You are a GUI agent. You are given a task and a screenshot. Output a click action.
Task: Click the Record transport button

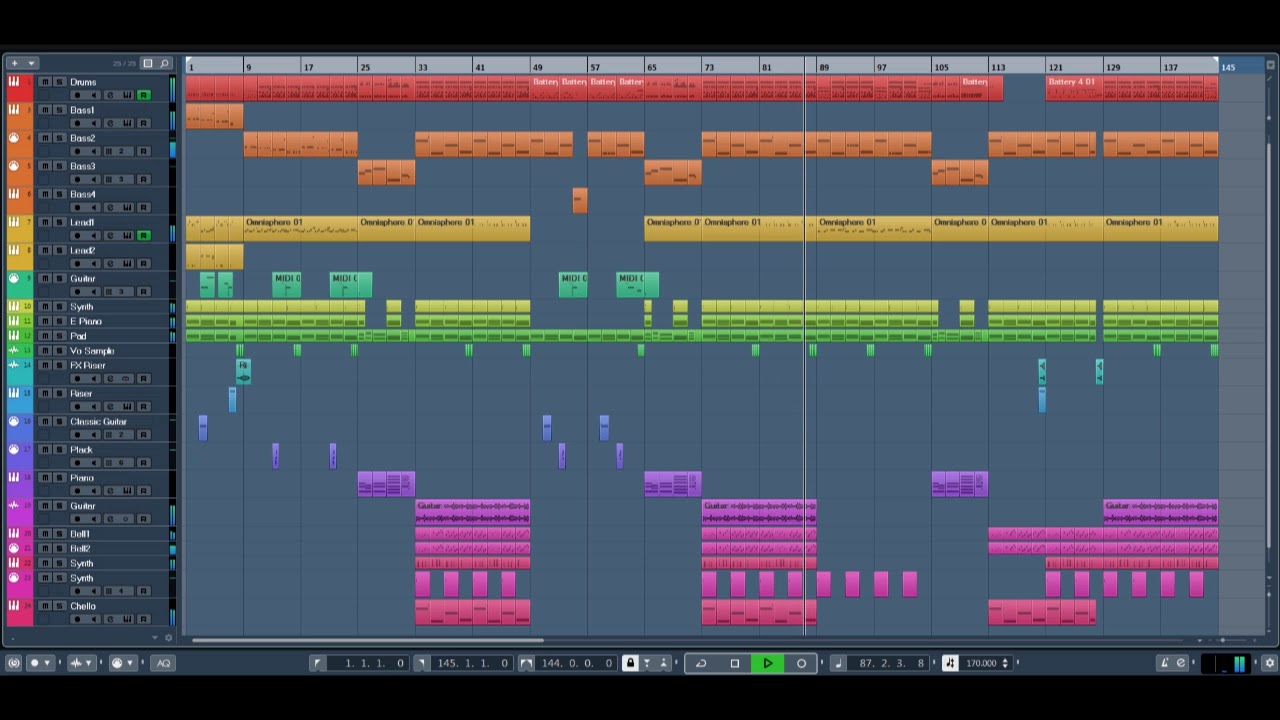(801, 663)
